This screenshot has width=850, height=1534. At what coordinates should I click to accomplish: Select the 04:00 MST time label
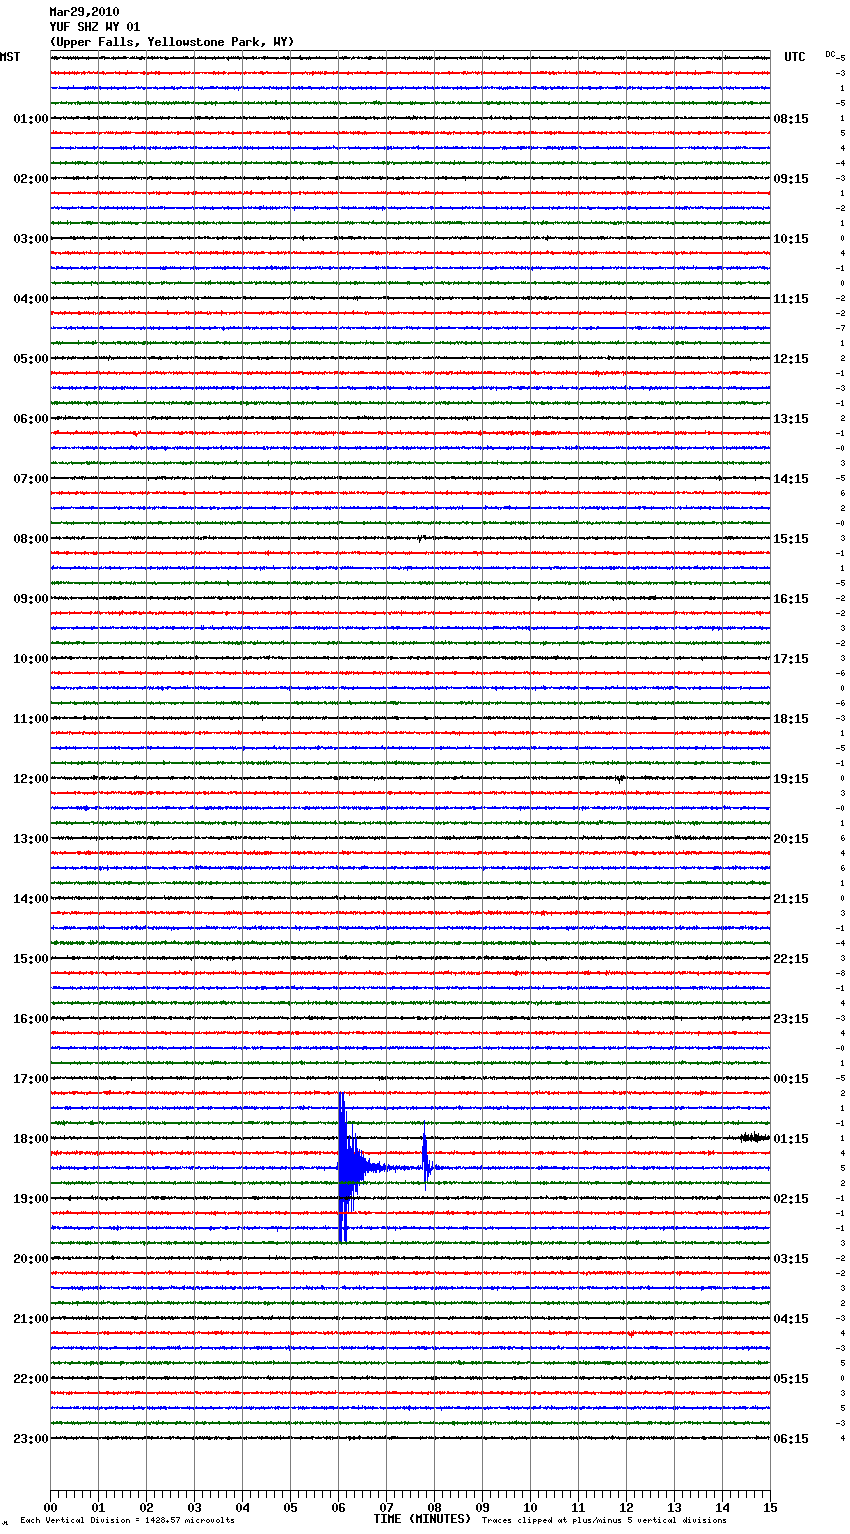click(31, 299)
